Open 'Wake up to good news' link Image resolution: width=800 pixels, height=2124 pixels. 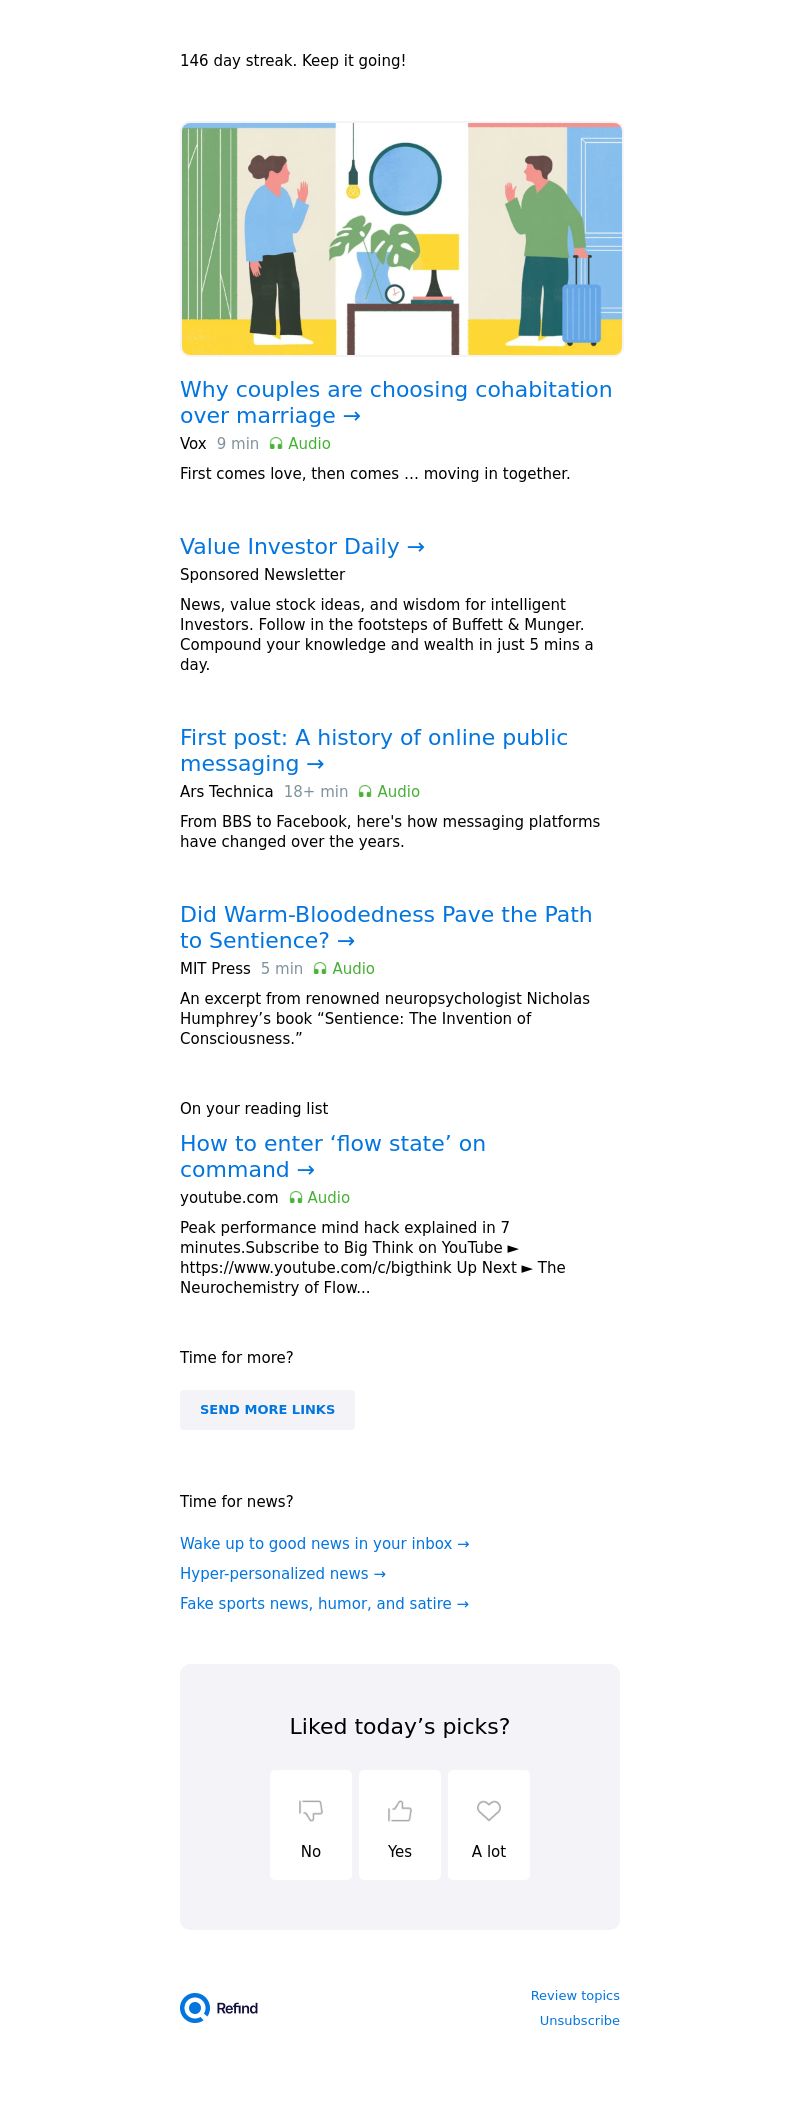click(324, 1544)
